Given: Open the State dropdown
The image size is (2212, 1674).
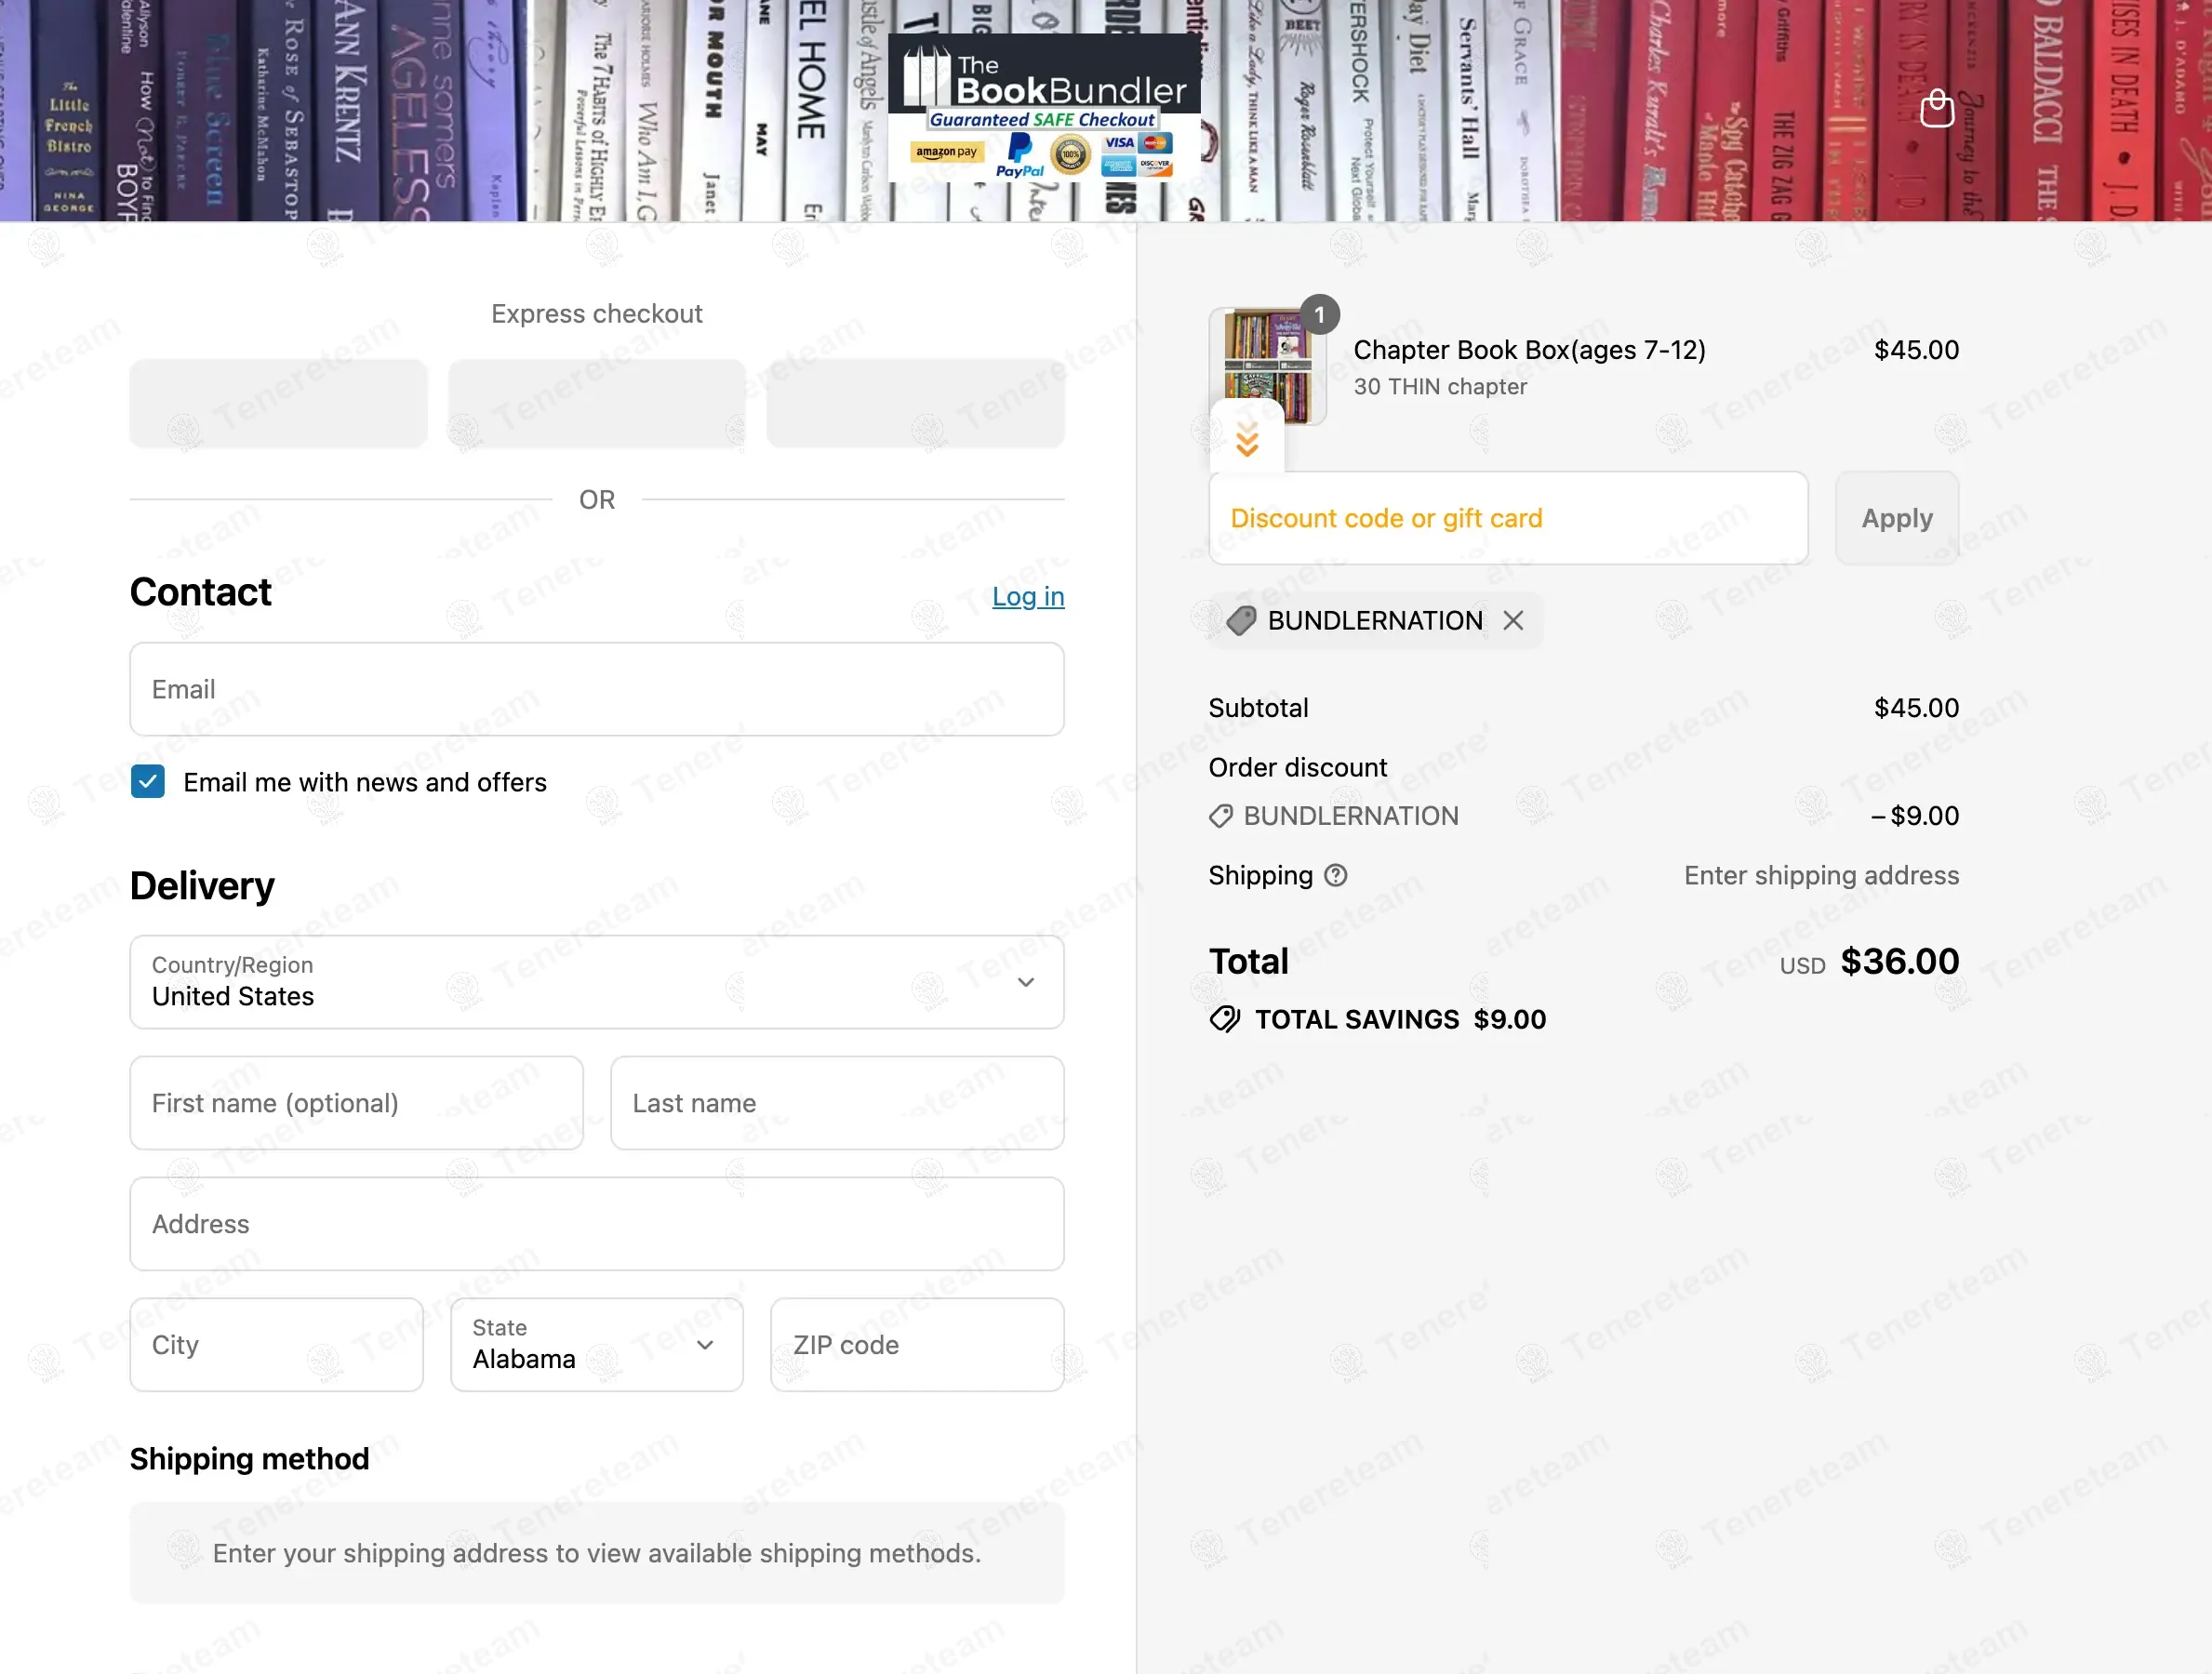Looking at the screenshot, I should point(596,1345).
